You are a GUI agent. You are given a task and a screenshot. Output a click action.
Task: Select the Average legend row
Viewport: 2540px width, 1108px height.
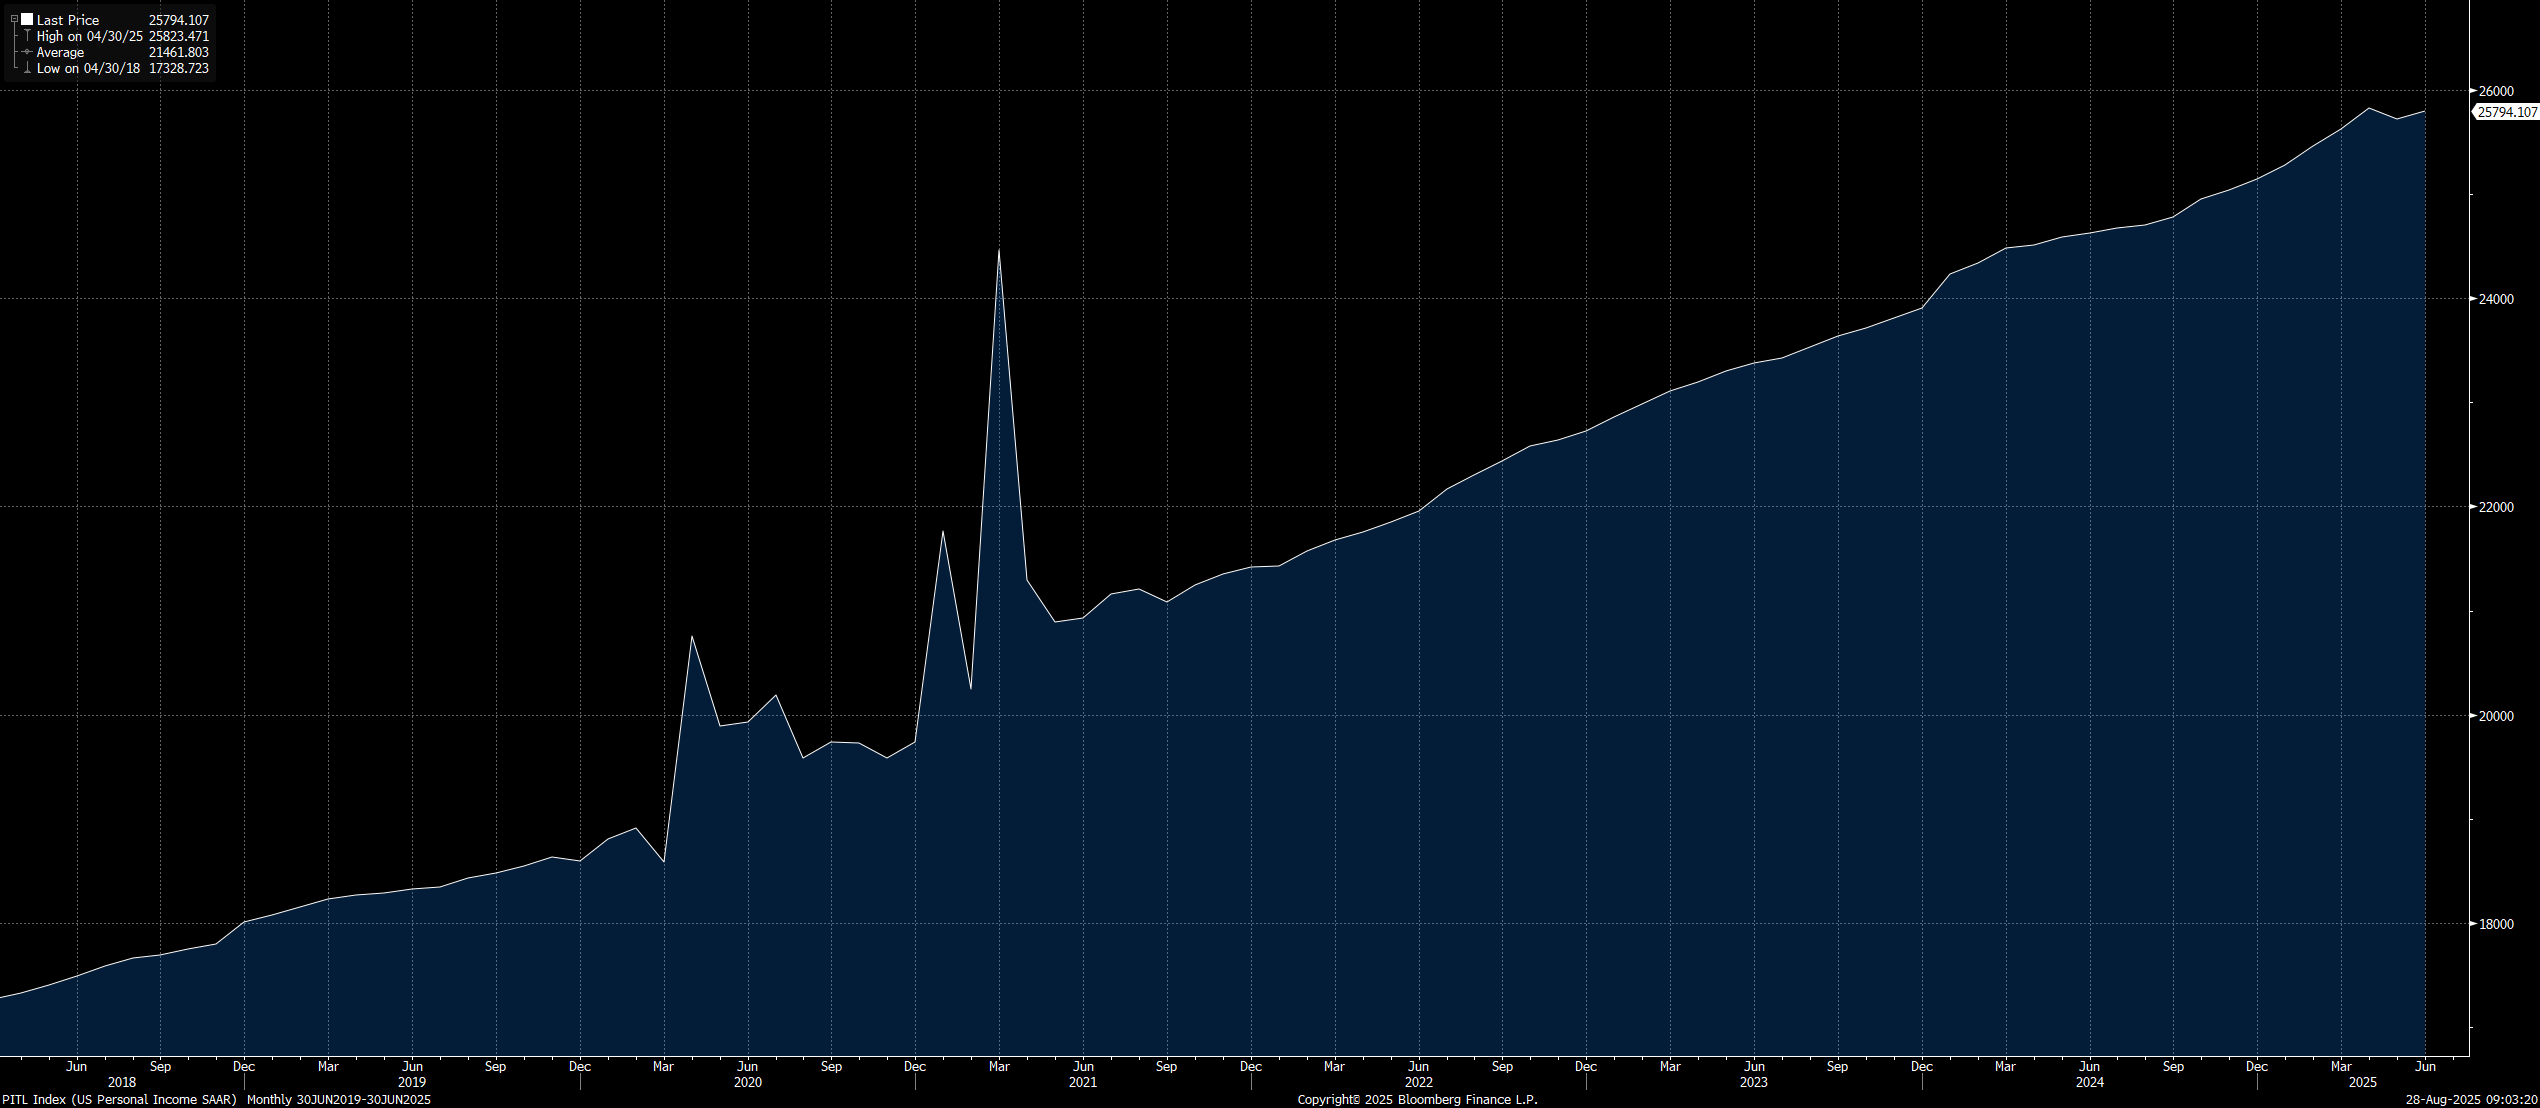pos(60,52)
